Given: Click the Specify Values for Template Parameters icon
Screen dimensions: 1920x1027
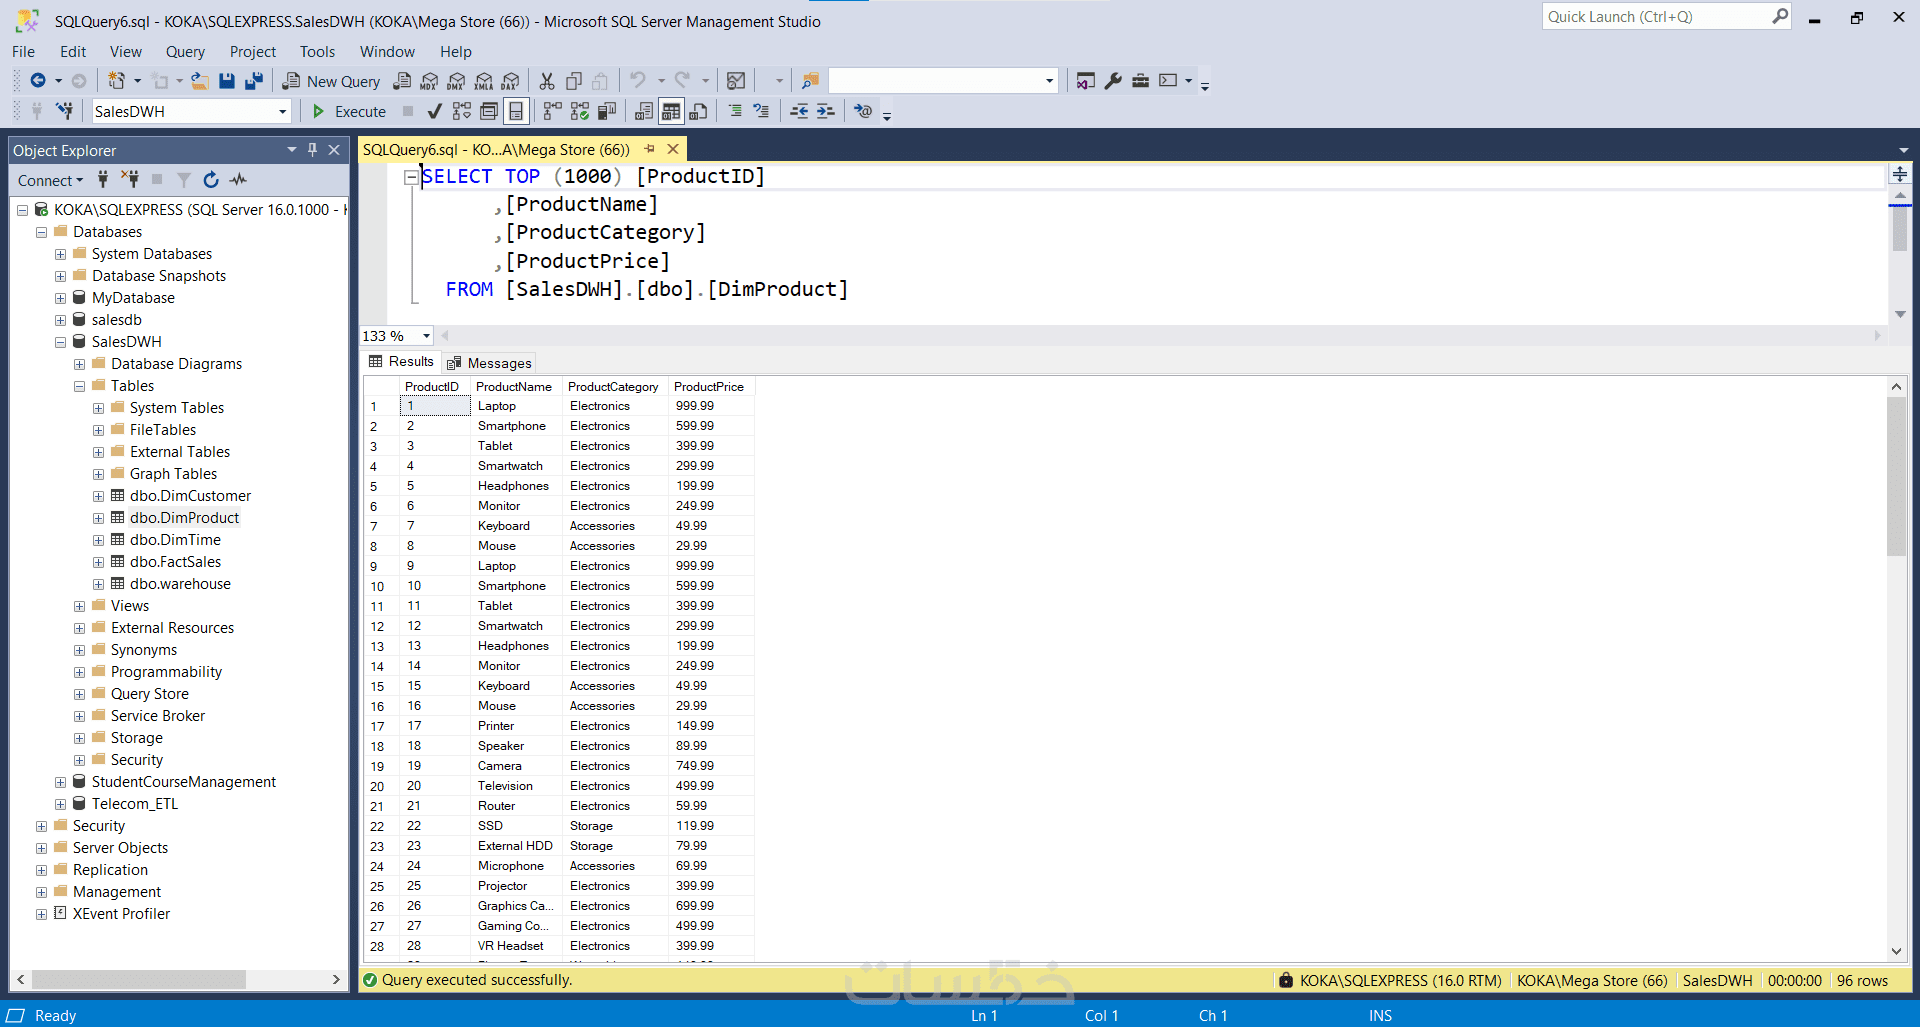Looking at the screenshot, I should click(863, 111).
